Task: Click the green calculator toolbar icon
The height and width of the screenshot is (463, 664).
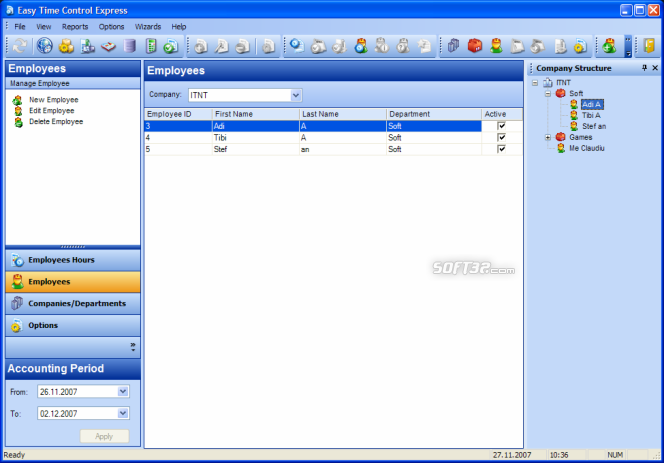Action: [151, 46]
